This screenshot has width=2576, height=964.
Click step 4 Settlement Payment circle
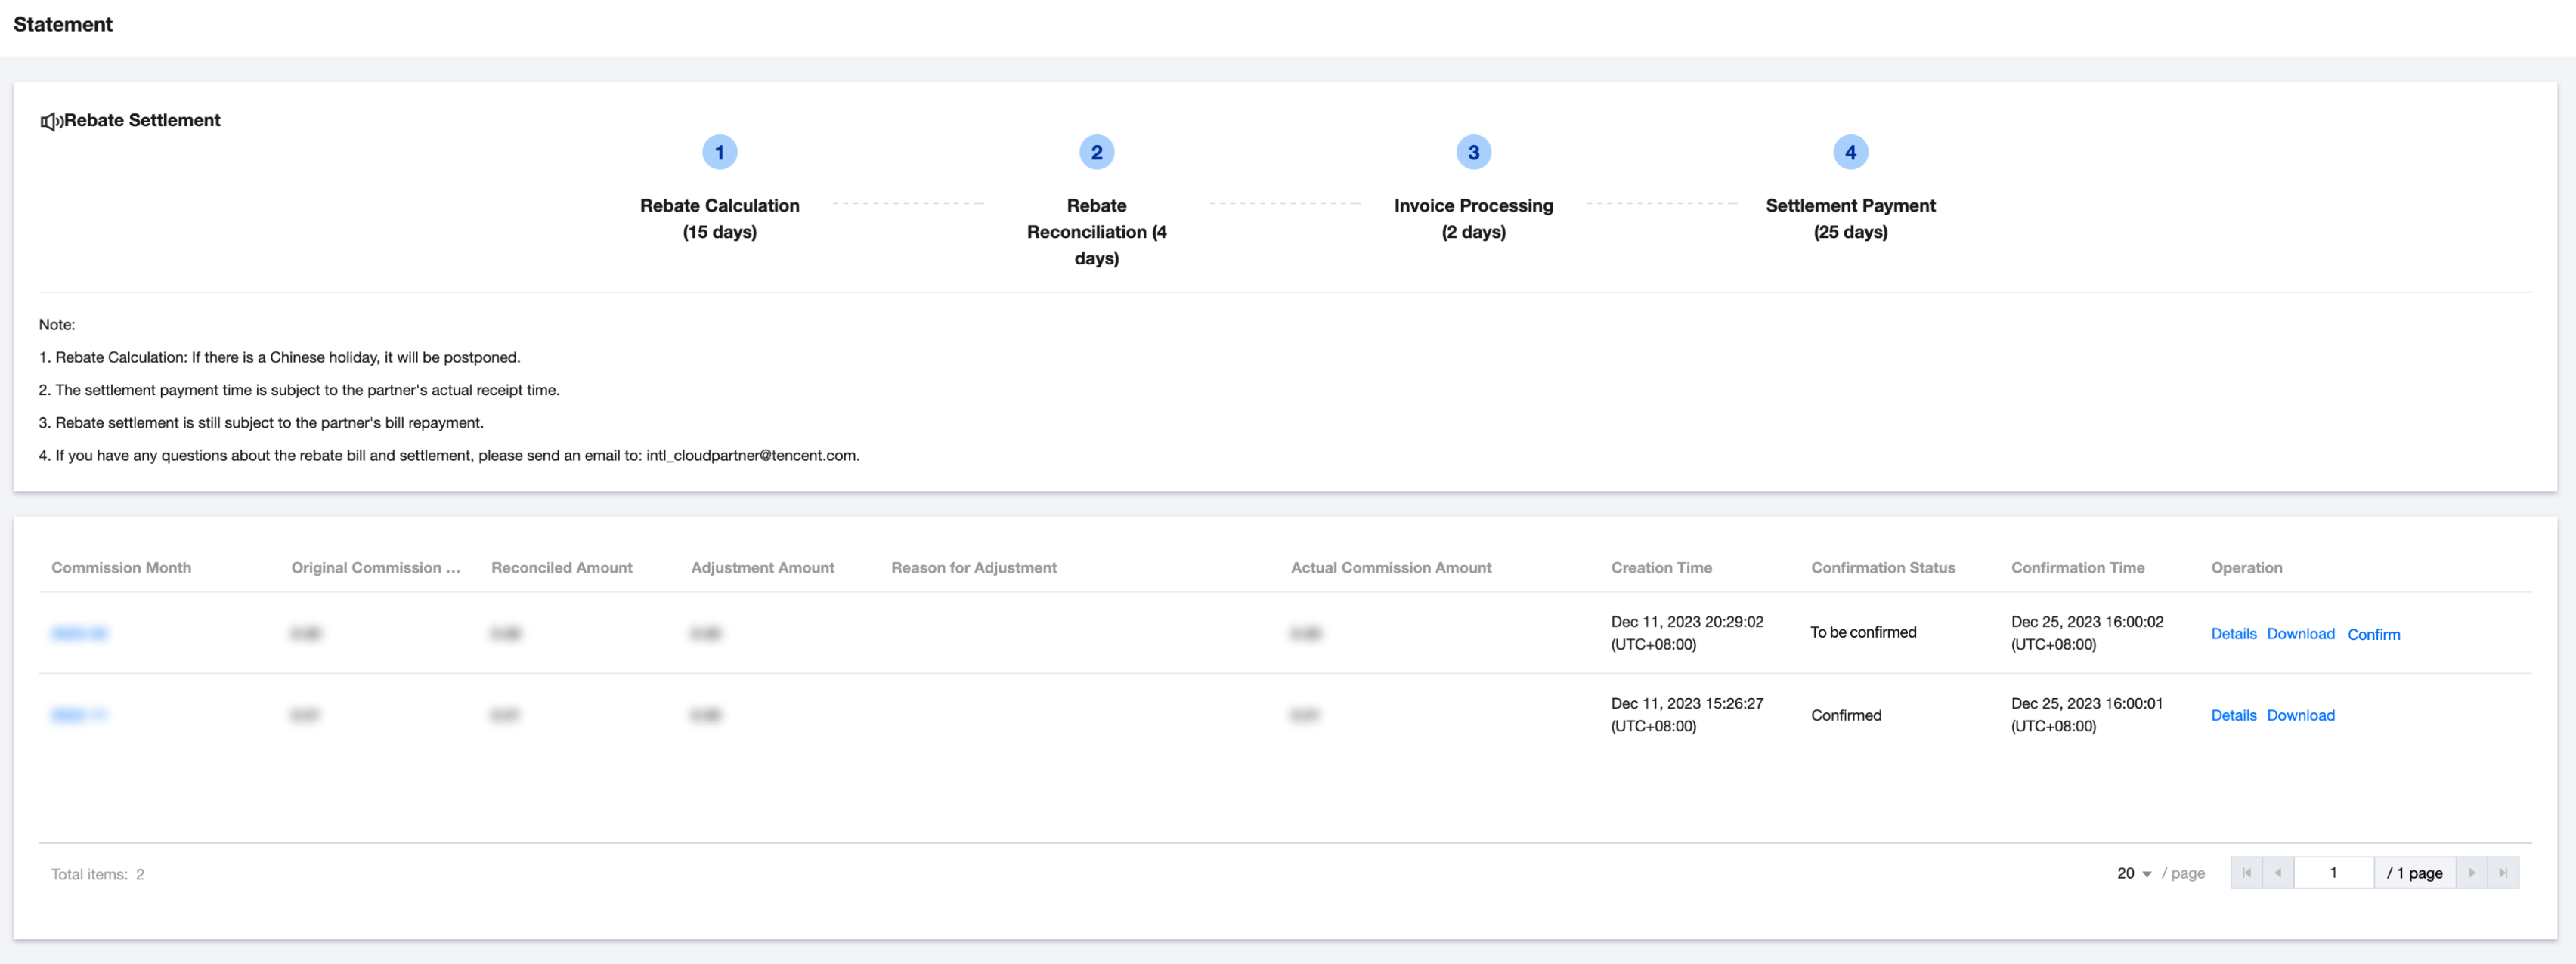pos(1850,152)
